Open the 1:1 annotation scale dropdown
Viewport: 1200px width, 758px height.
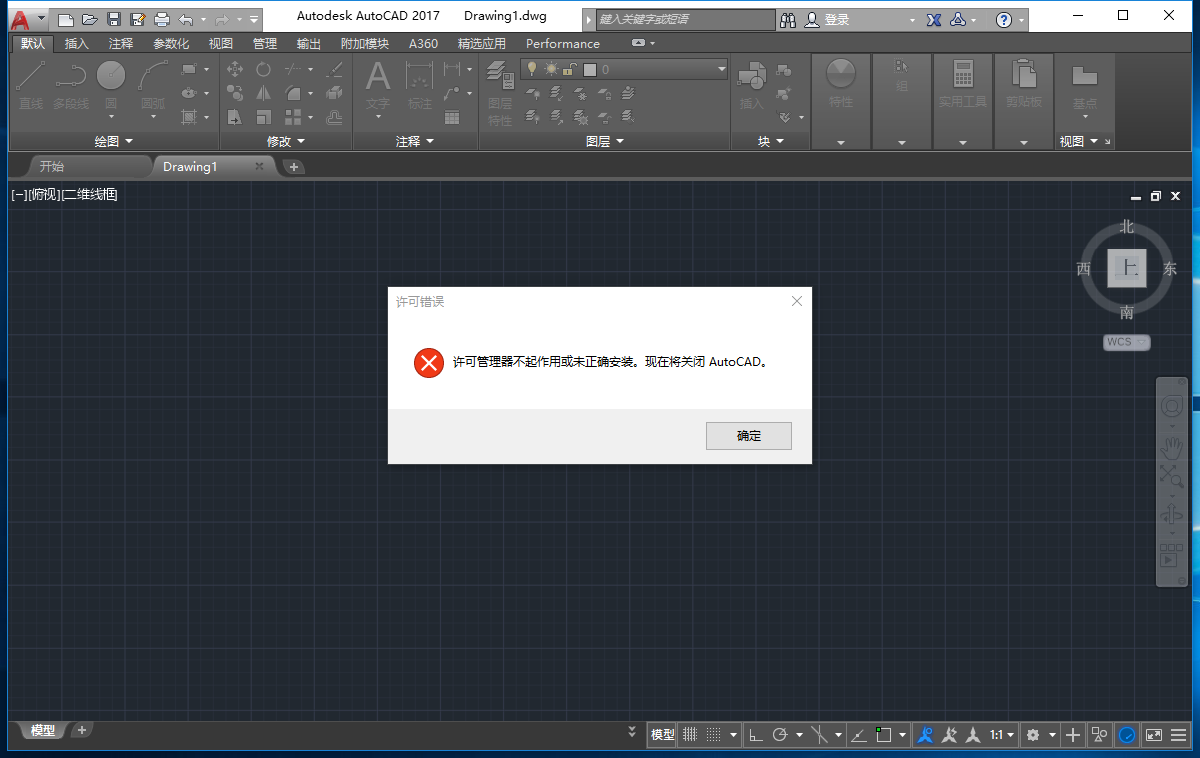[1002, 735]
